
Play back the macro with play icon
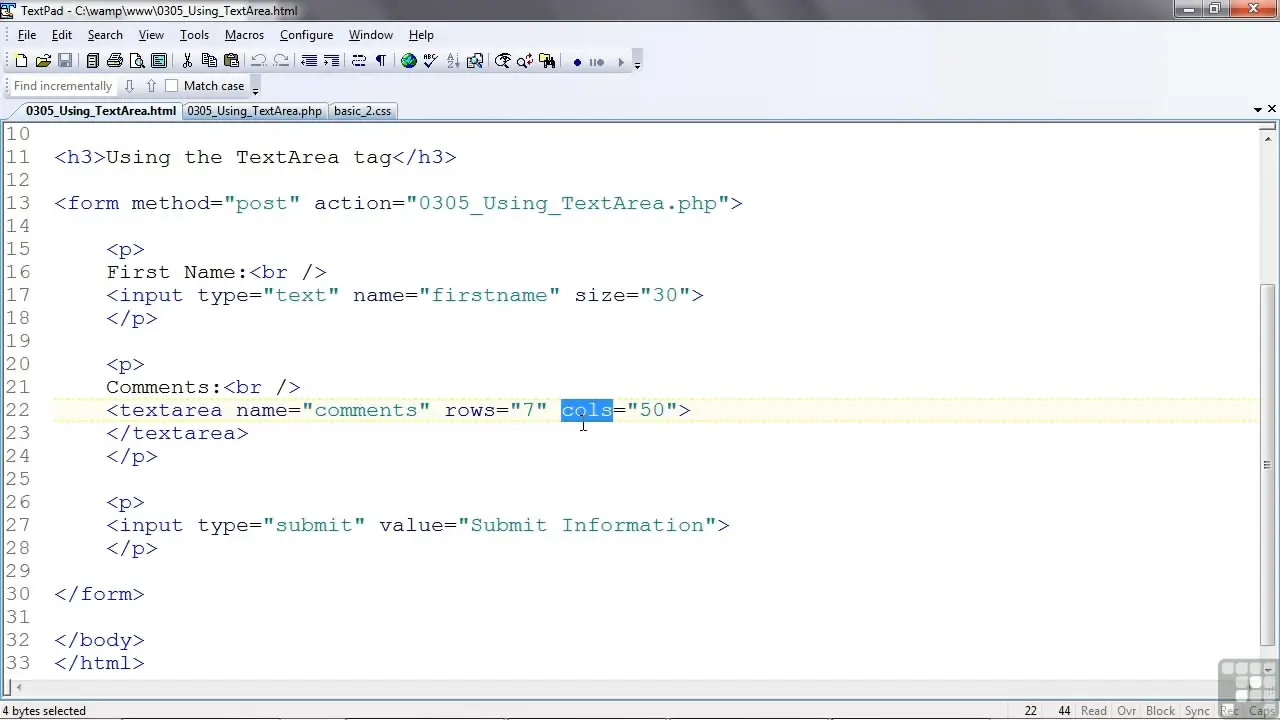click(x=620, y=62)
